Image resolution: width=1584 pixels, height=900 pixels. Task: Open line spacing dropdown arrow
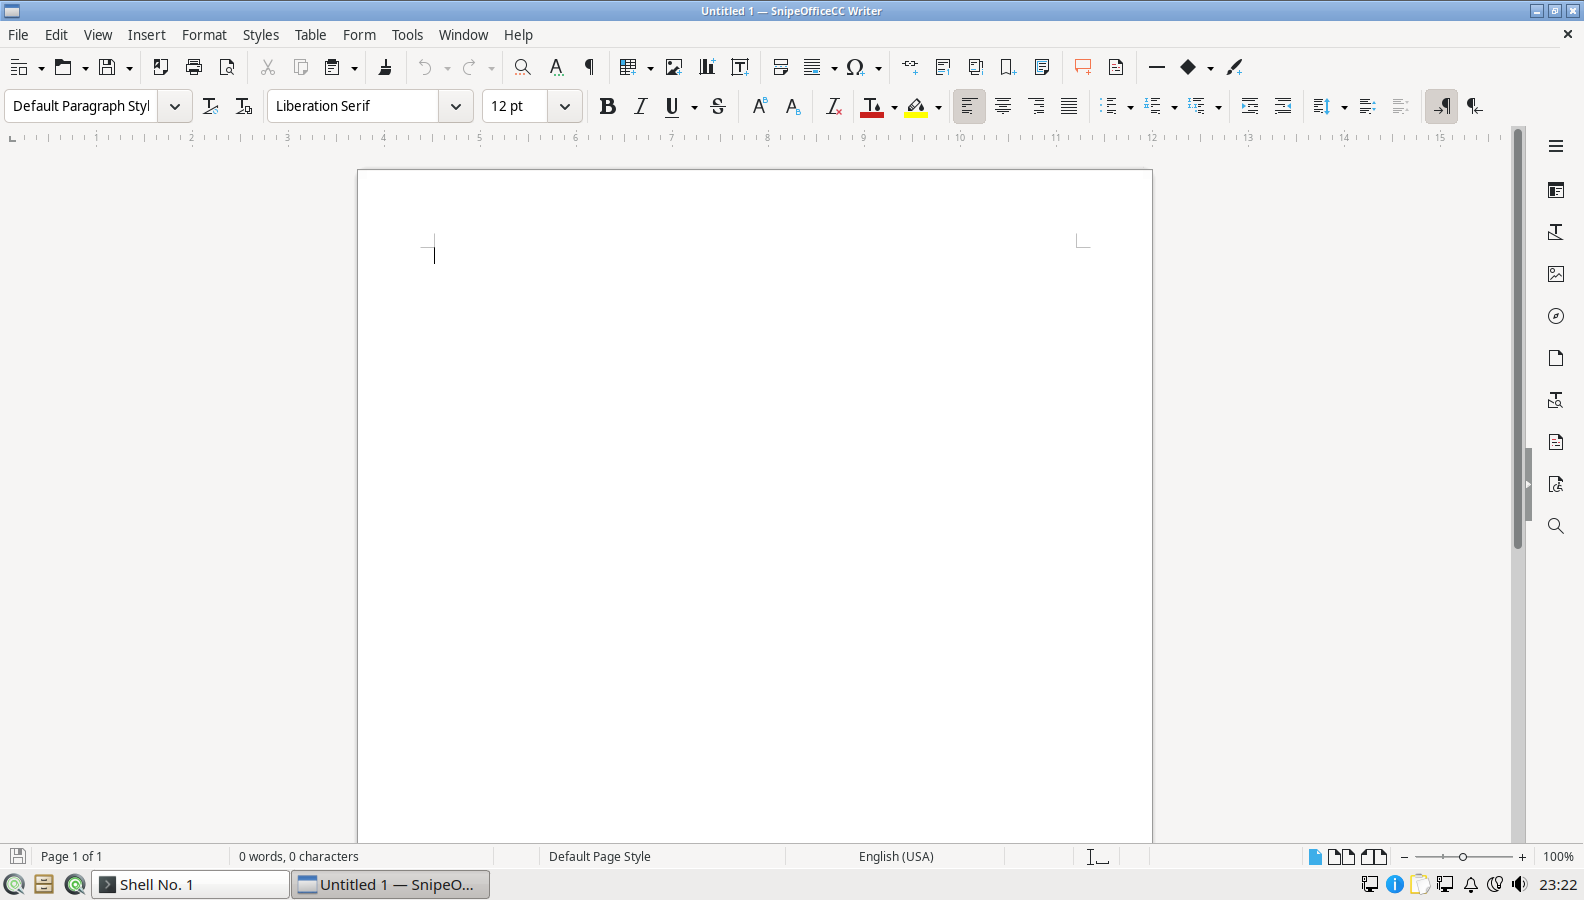tap(1344, 107)
